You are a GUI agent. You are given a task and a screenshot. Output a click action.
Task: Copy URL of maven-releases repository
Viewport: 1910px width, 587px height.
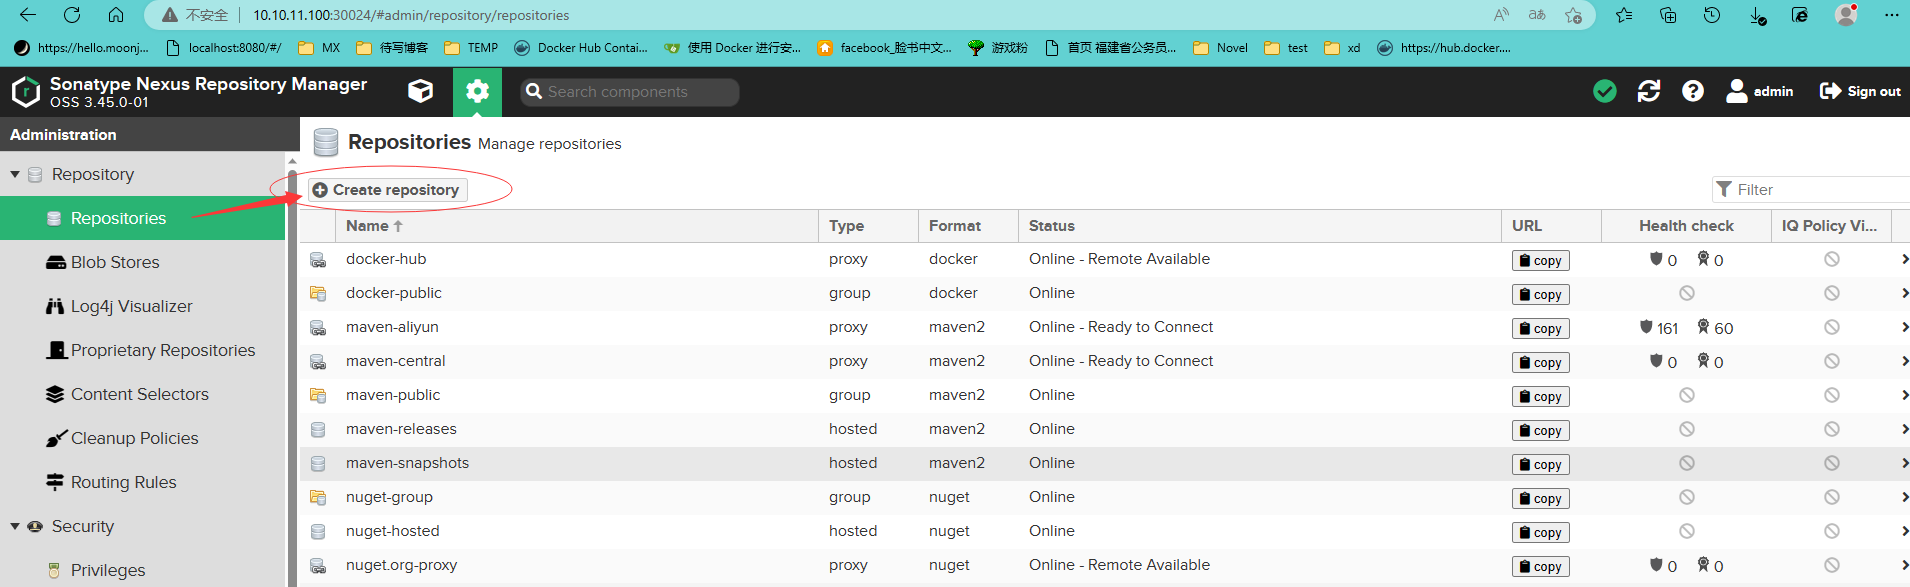[1540, 430]
